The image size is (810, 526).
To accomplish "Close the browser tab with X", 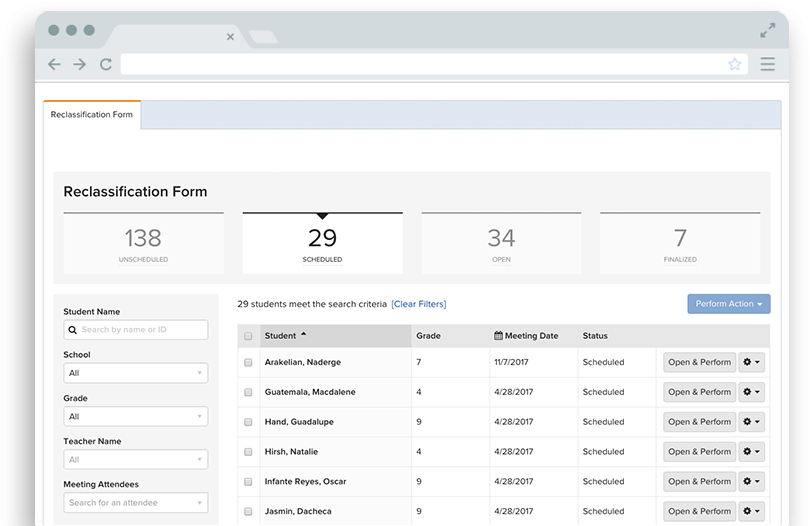I will [x=230, y=37].
